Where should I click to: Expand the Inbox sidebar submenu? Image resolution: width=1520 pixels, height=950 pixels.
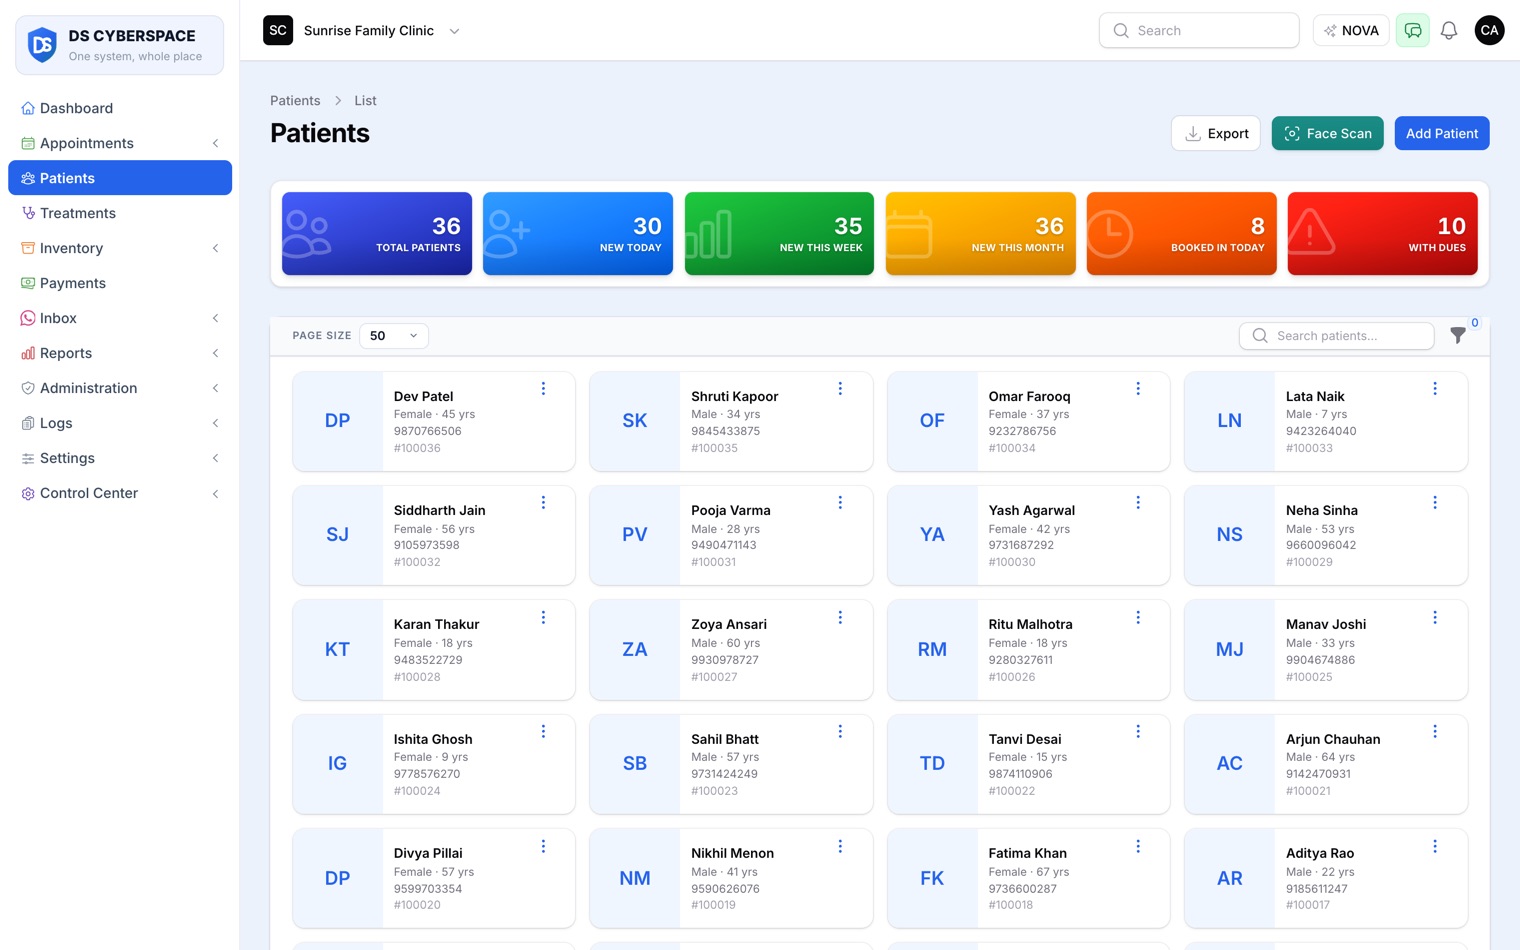click(x=215, y=318)
